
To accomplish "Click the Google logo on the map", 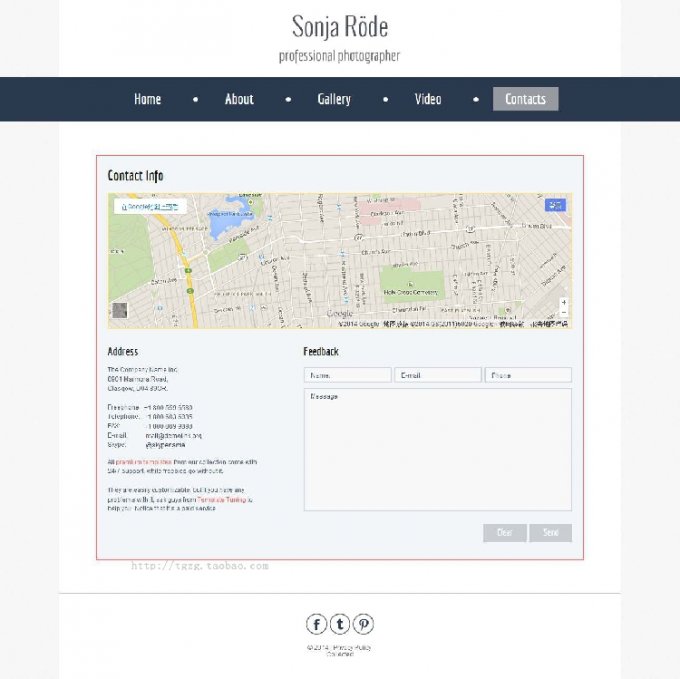I will pos(340,314).
